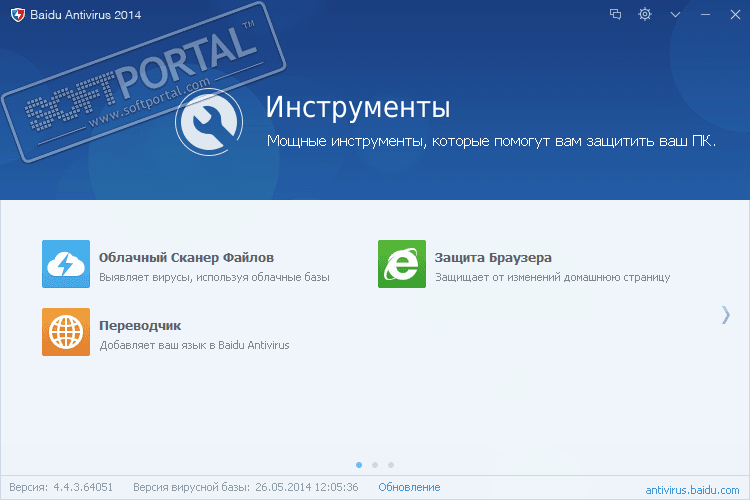Open the Cloud File Scanner icon

pos(66,264)
